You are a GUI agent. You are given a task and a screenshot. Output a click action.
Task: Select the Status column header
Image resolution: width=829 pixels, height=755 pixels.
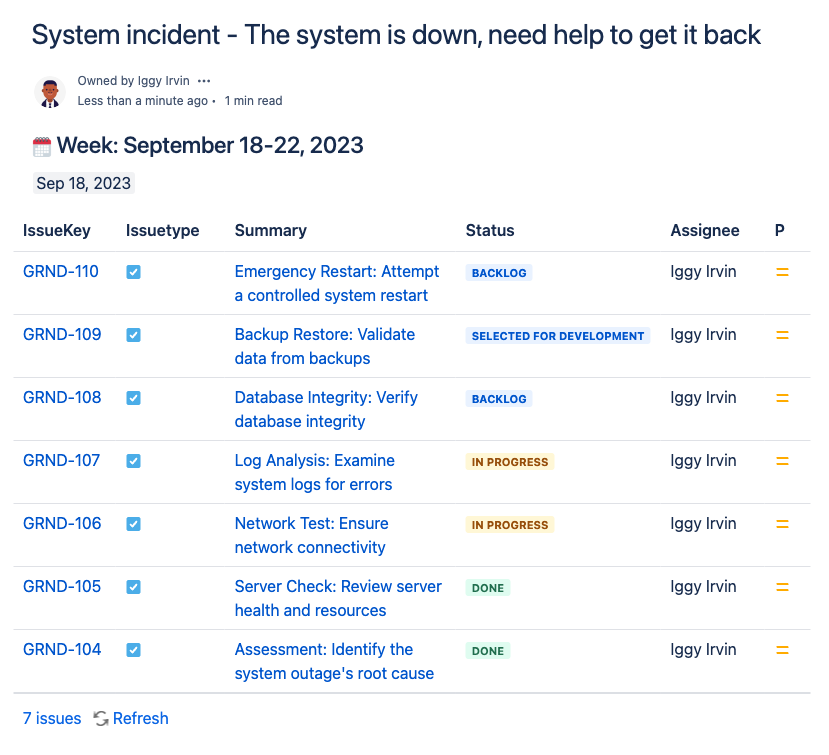[490, 230]
